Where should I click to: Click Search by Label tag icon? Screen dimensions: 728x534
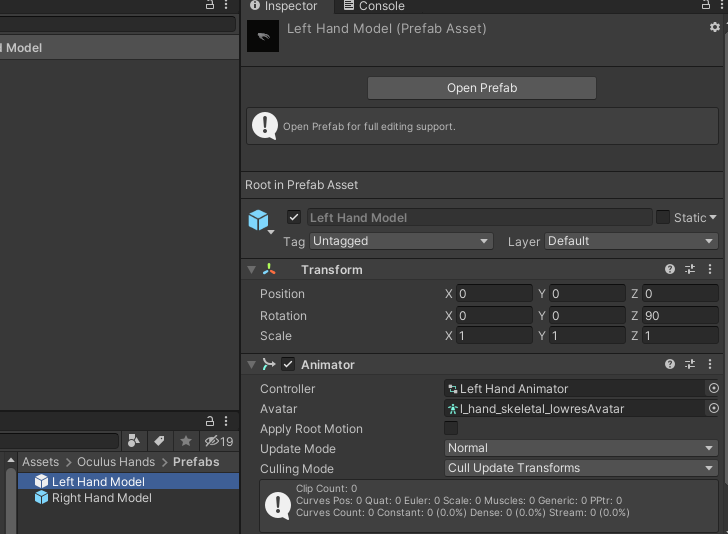tap(159, 441)
